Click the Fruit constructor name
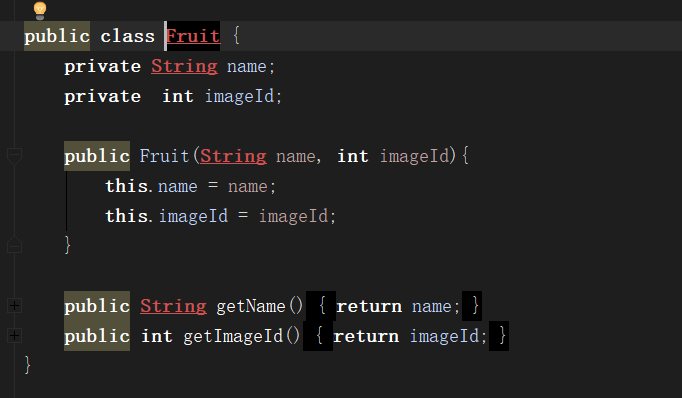Screen dimensions: 682x398 (x=164, y=156)
